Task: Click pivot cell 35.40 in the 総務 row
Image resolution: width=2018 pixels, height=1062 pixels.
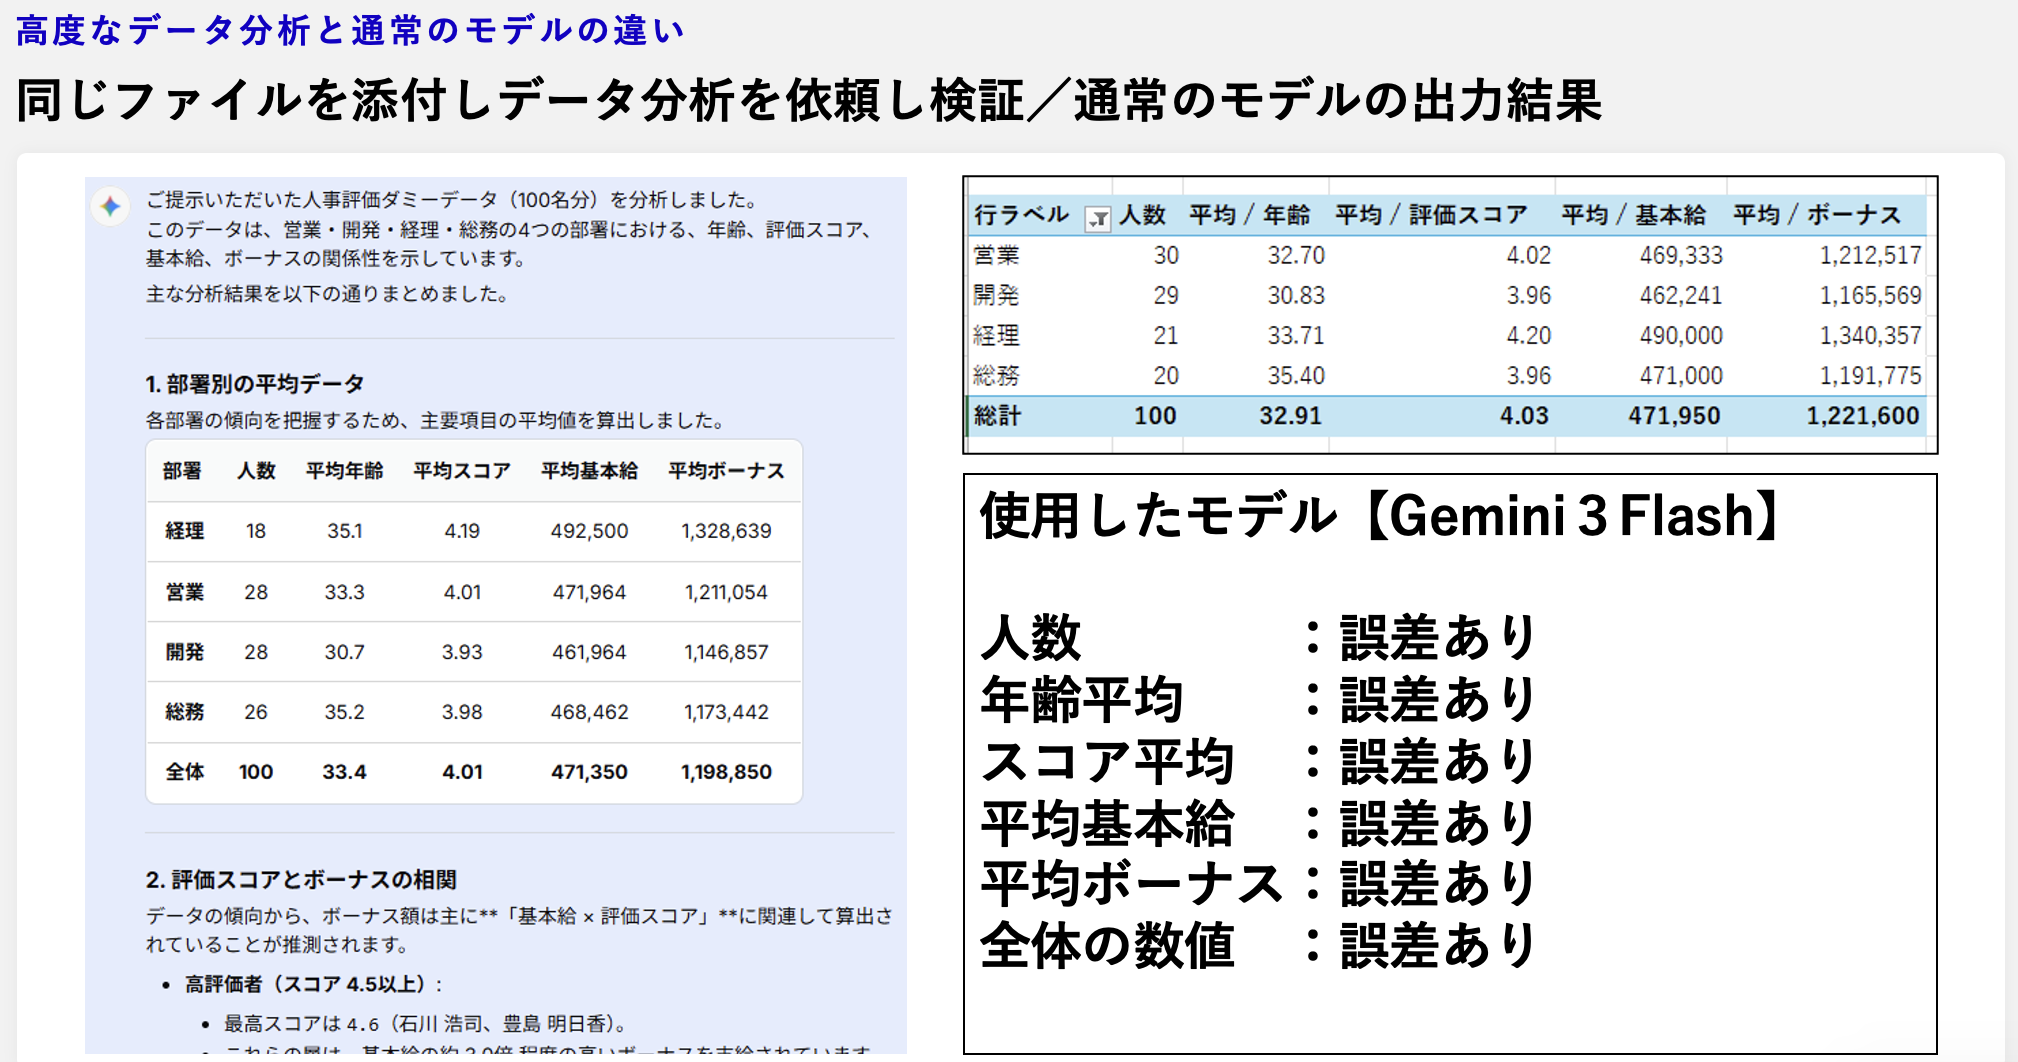Action: (1296, 375)
